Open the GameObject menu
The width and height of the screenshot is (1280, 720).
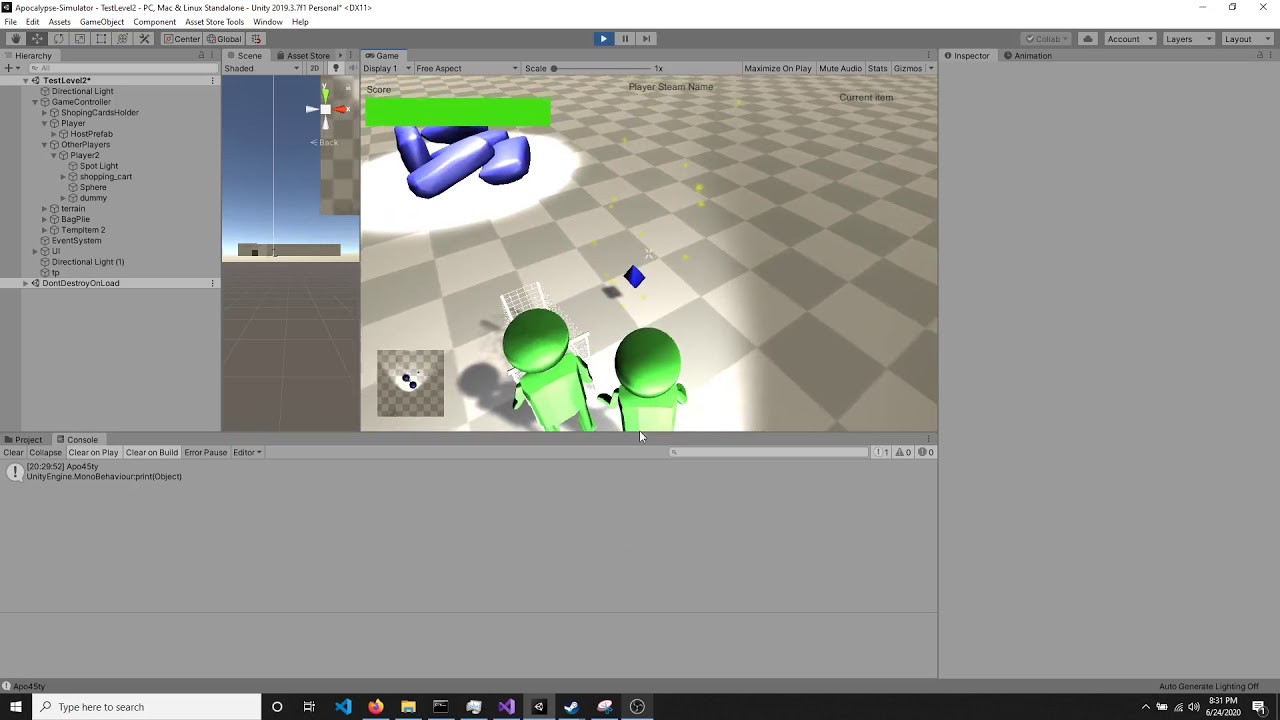101,22
